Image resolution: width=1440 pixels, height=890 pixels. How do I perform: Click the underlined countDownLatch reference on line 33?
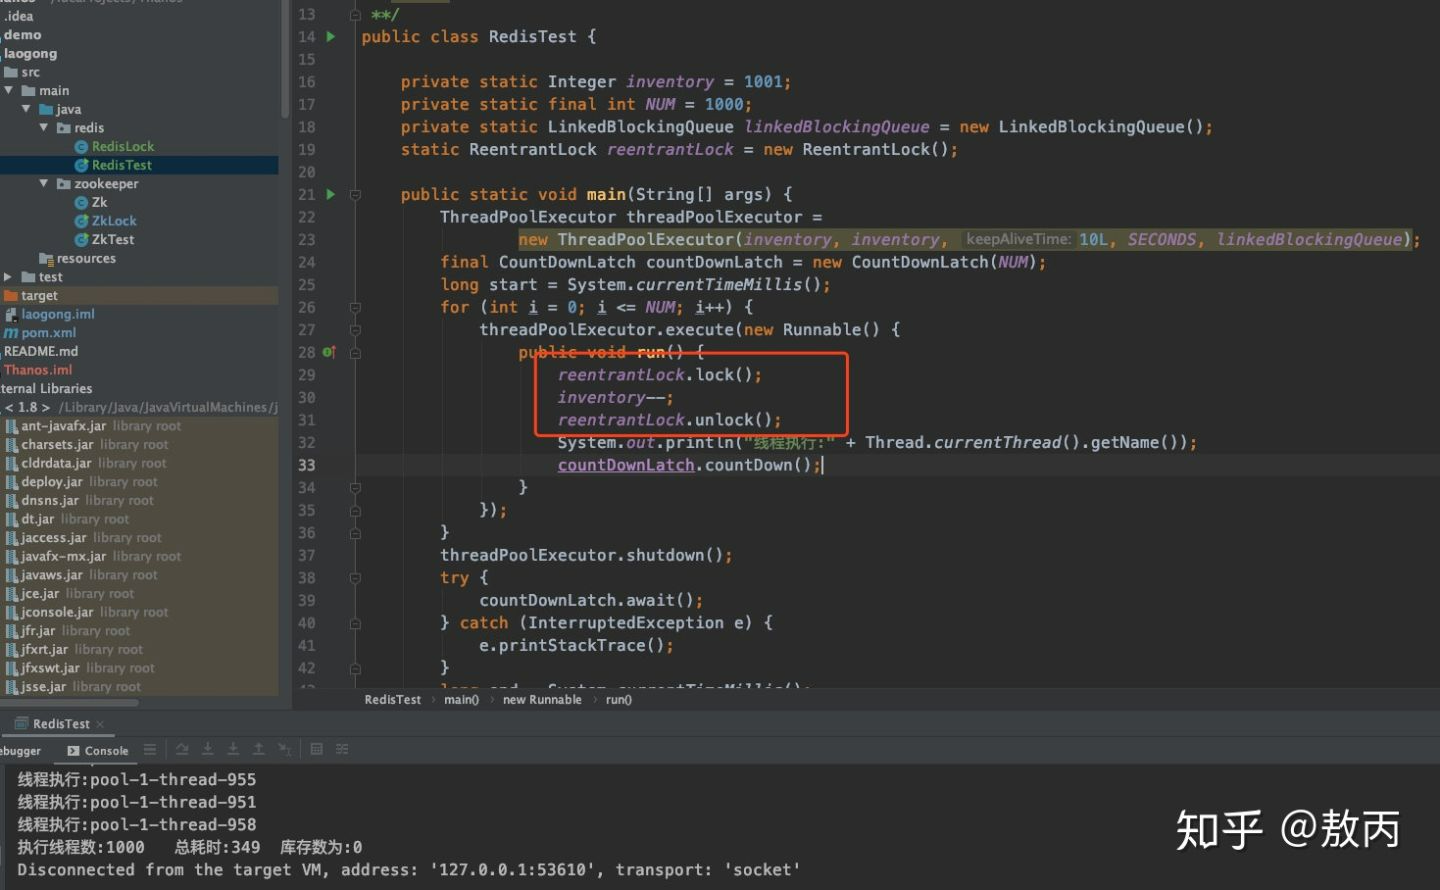point(626,465)
